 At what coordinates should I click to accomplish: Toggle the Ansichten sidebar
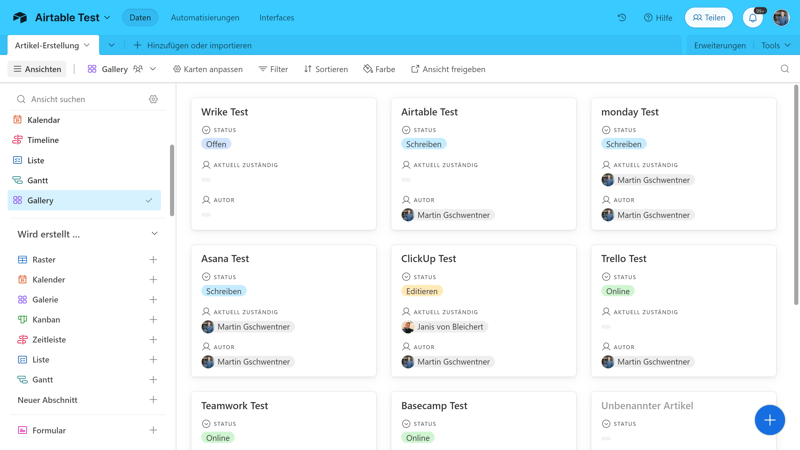37,69
